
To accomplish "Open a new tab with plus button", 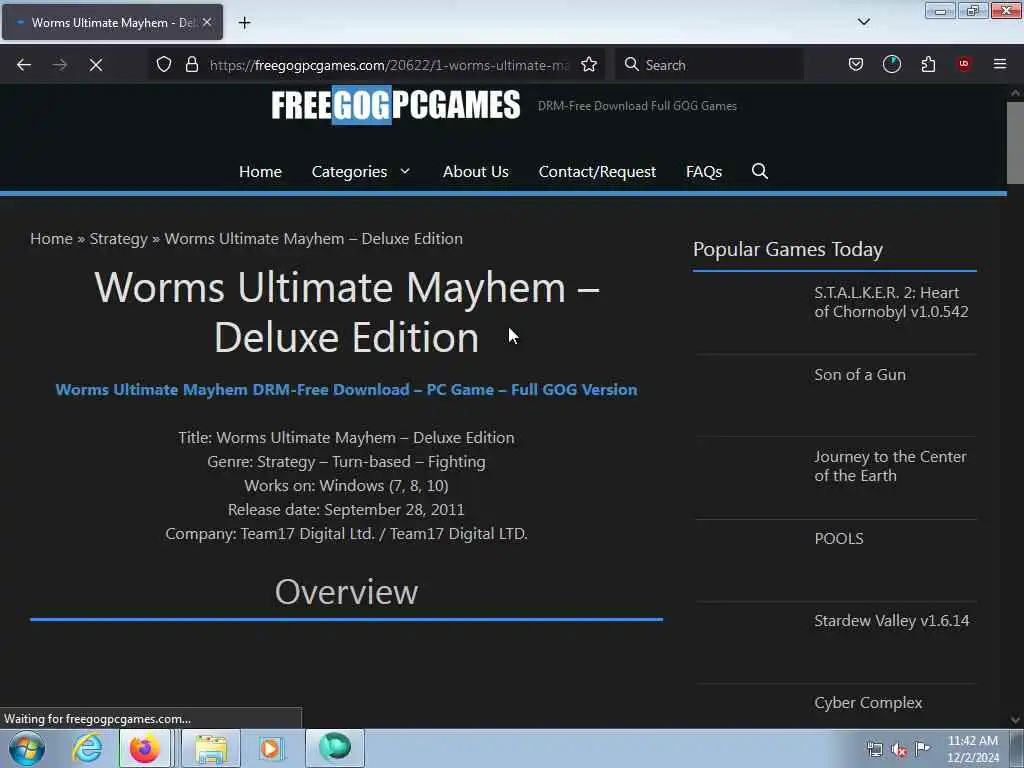I will pyautogui.click(x=244, y=23).
